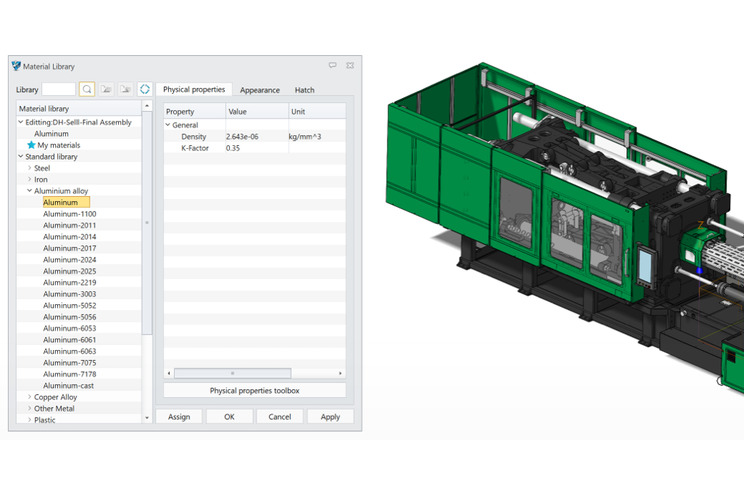Click the speech bubble icon in title bar
The image size is (744, 488).
[x=333, y=66]
